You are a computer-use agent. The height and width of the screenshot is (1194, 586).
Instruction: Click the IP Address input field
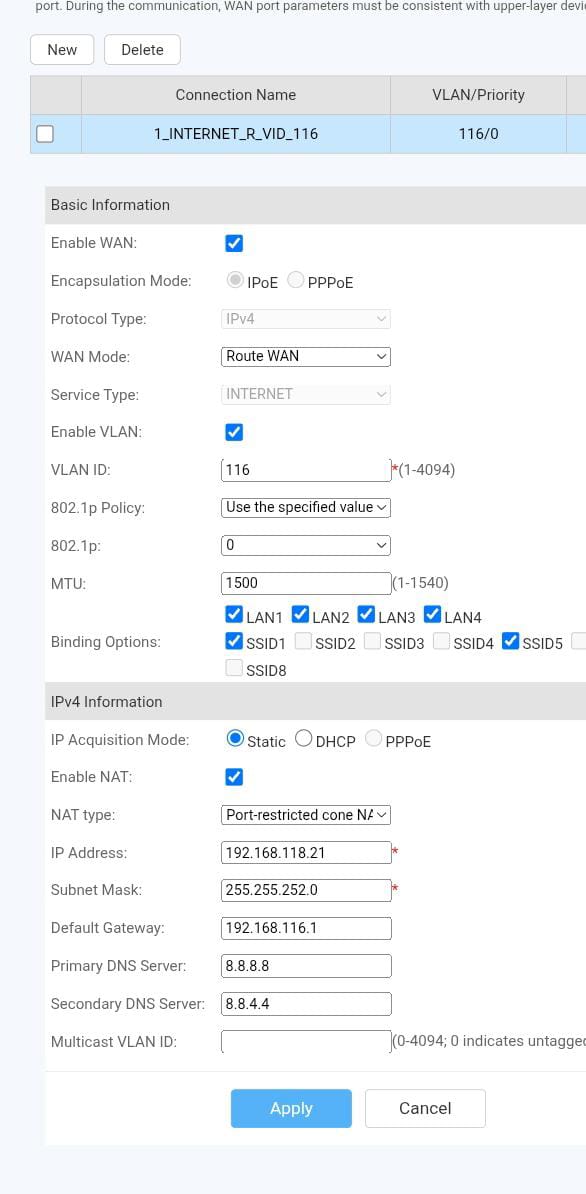pyautogui.click(x=306, y=853)
